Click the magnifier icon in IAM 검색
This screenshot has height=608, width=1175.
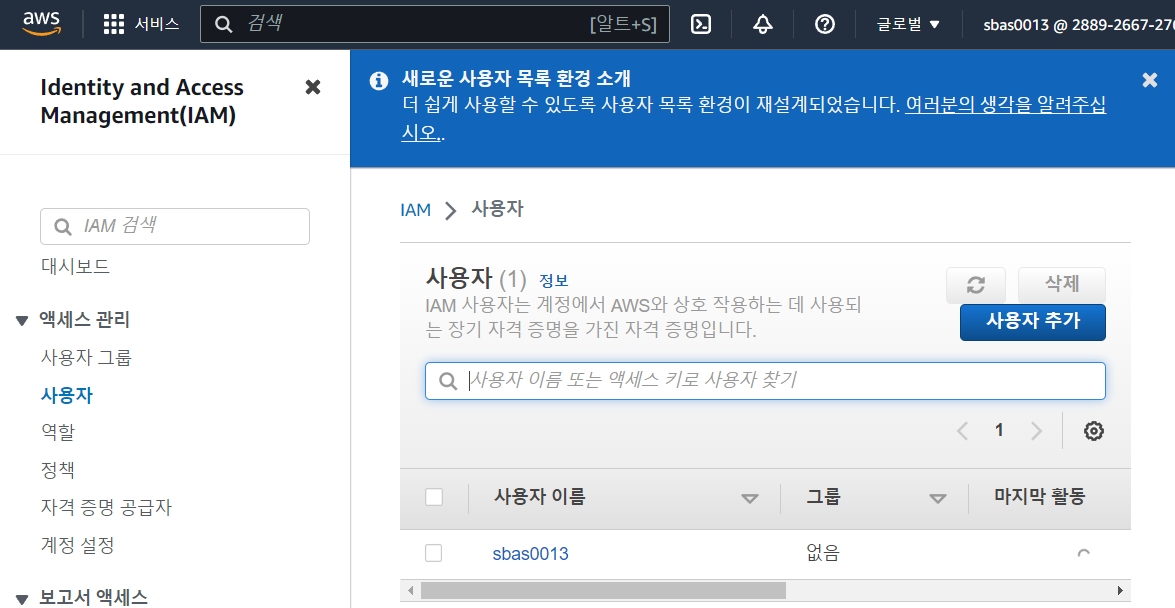(x=63, y=226)
